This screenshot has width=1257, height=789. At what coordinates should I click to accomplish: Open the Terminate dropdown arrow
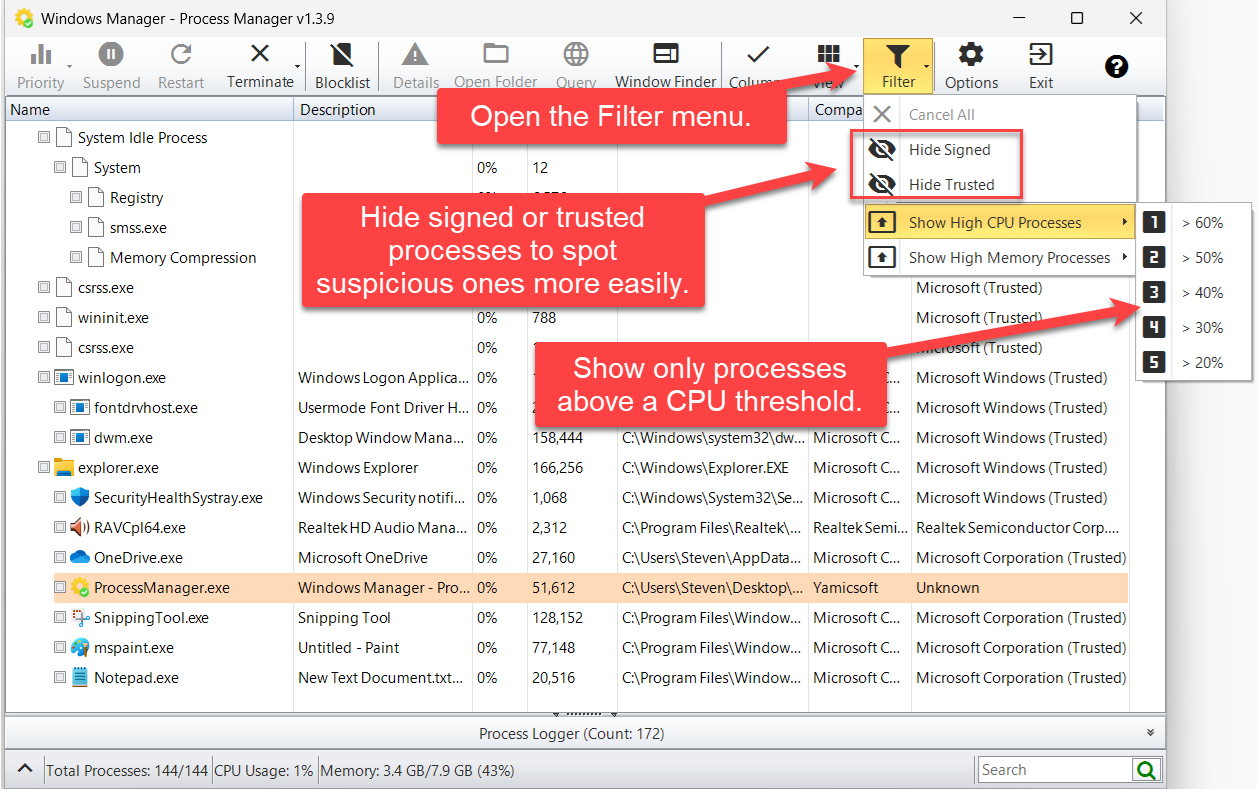pyautogui.click(x=297, y=66)
